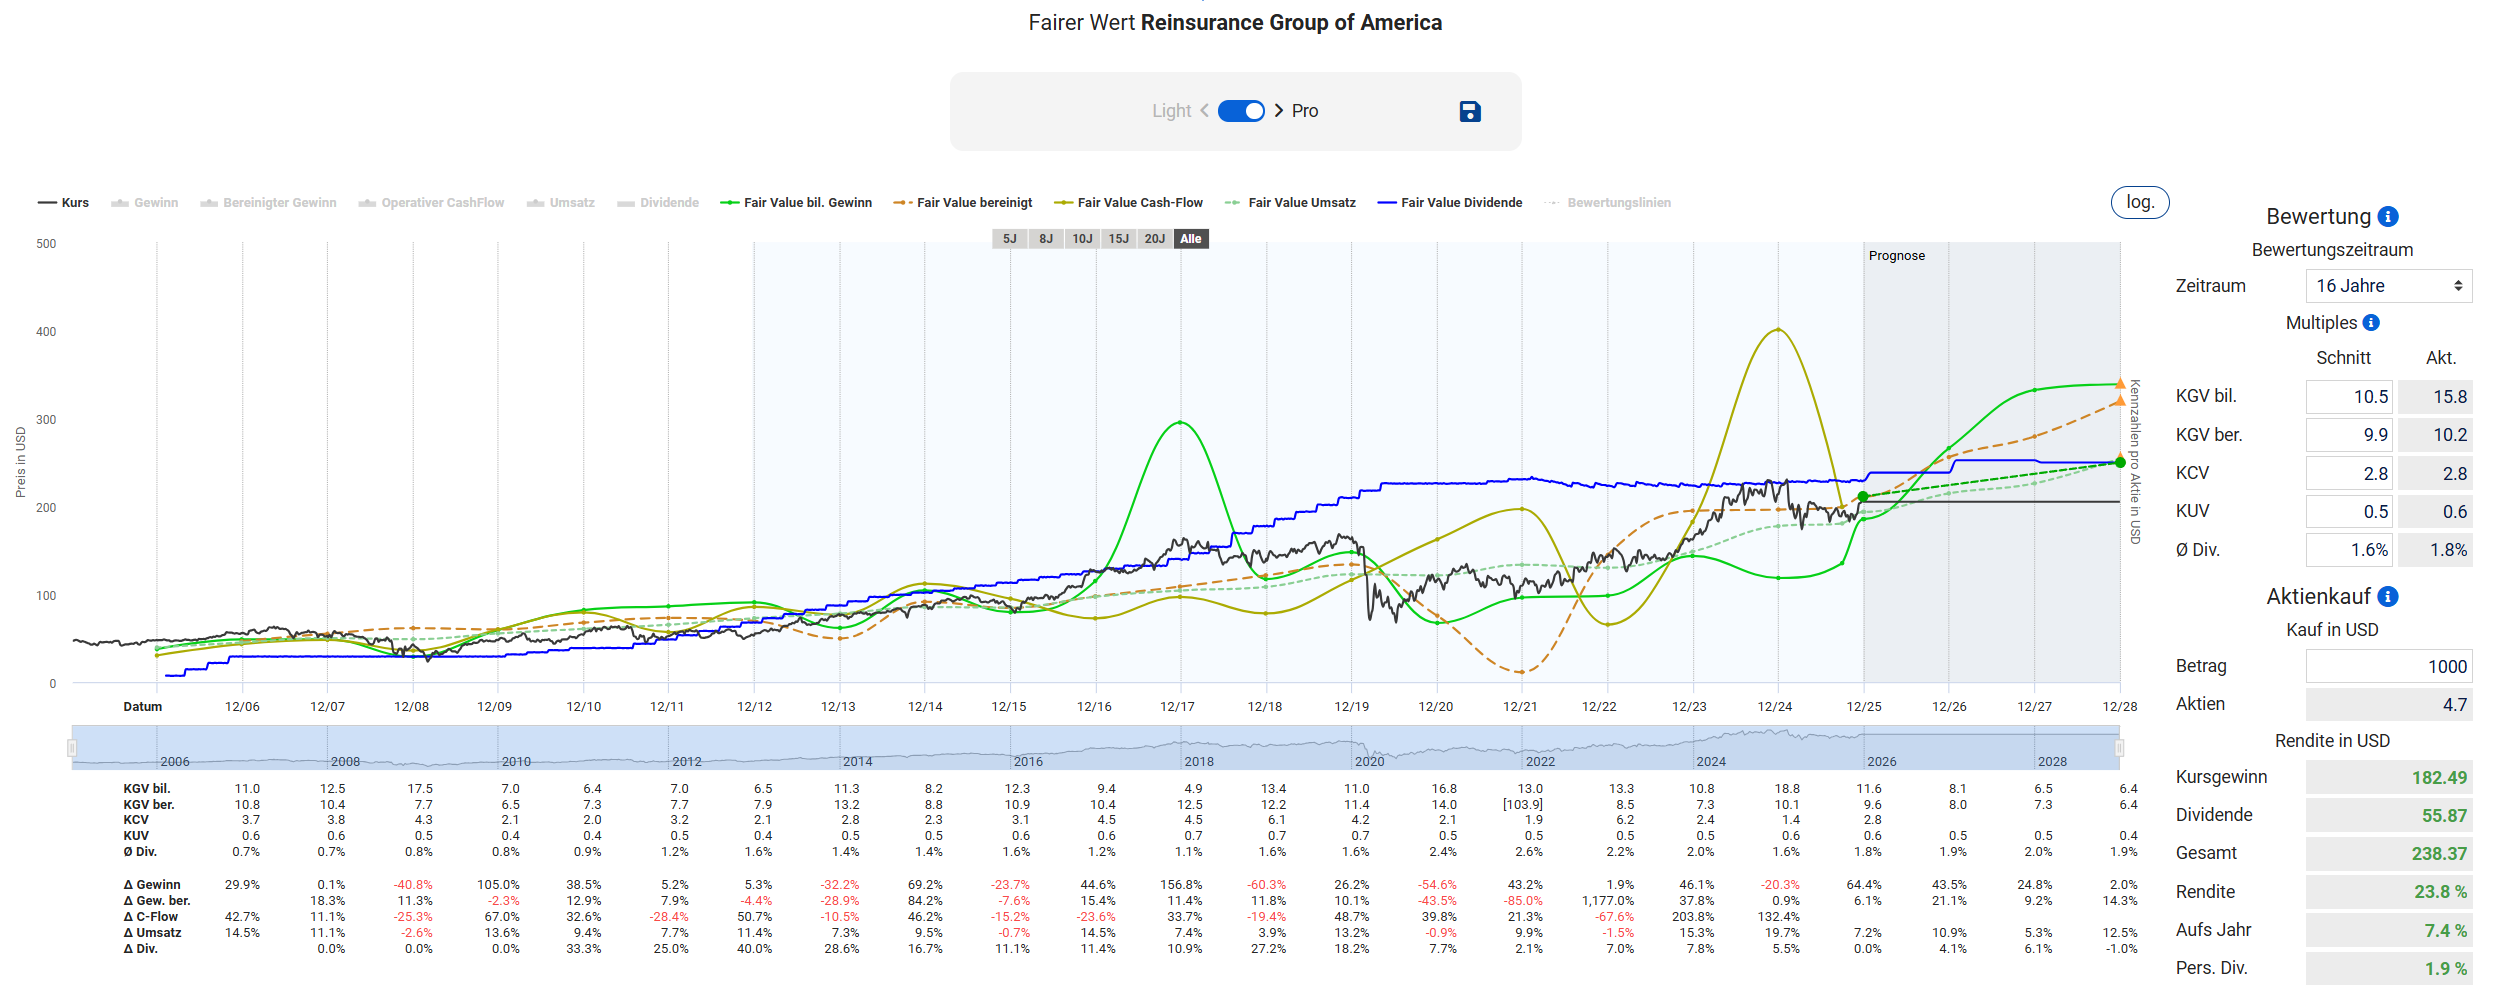Click the orange forecast triangle marker at the top
The width and height of the screenshot is (2494, 994).
click(x=2119, y=384)
